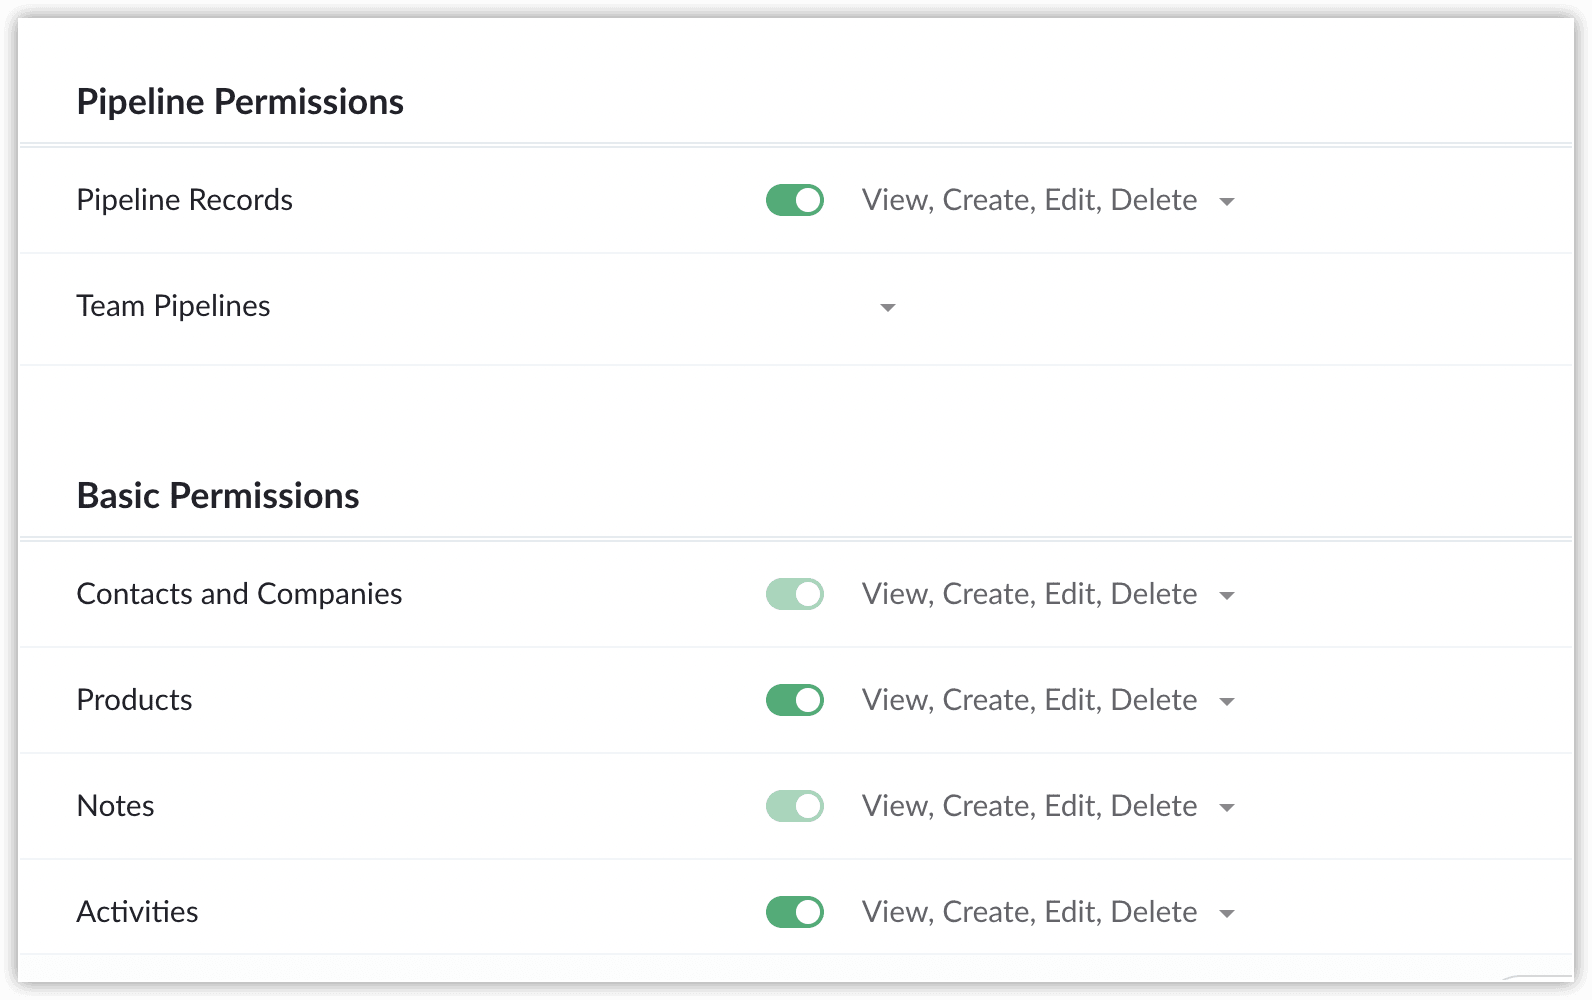Toggle Contacts and Companies permission switch
The image size is (1592, 1000).
click(795, 594)
